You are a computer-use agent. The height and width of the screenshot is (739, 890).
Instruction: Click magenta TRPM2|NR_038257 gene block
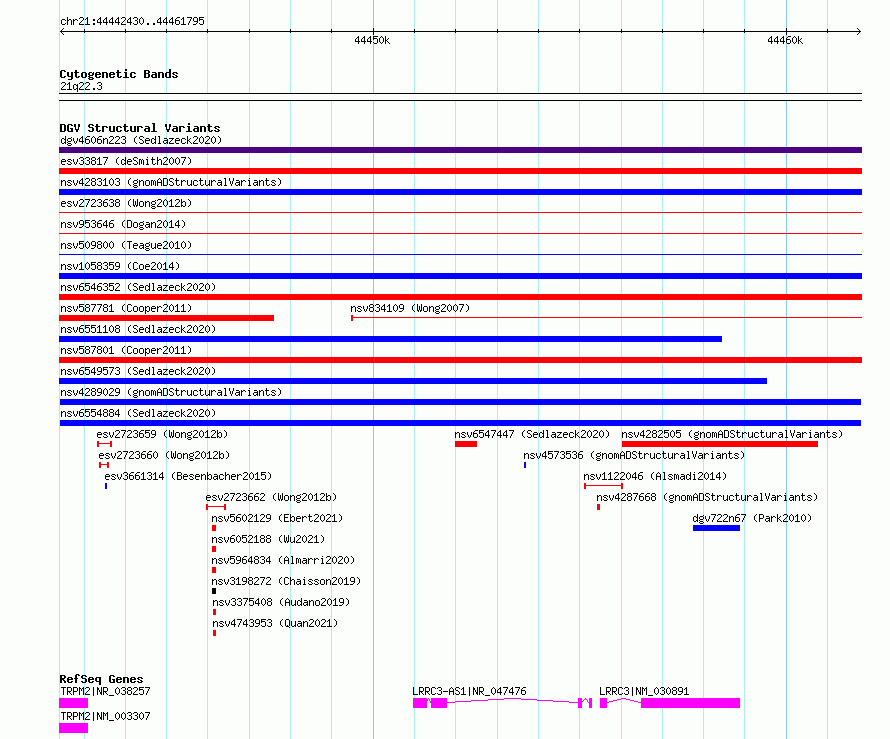coord(74,703)
